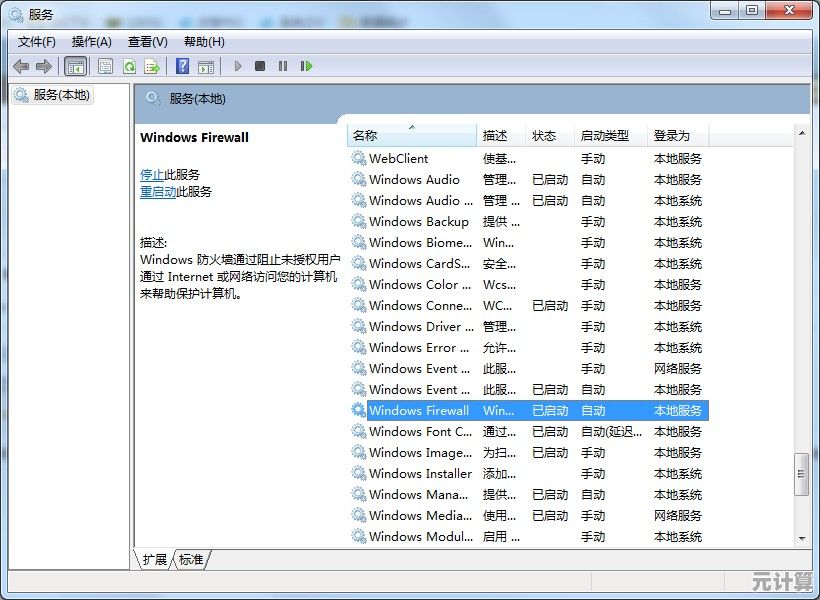Click the gear icon beside Windows Driver
This screenshot has width=820, height=600.
coord(359,326)
